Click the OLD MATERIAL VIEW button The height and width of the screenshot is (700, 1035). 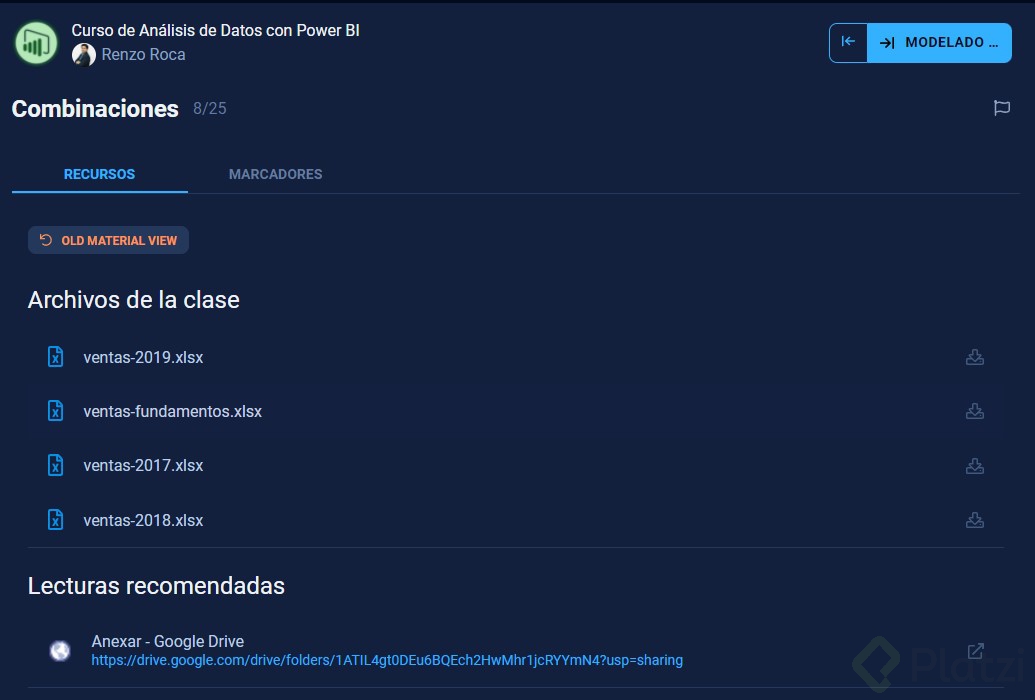point(108,240)
